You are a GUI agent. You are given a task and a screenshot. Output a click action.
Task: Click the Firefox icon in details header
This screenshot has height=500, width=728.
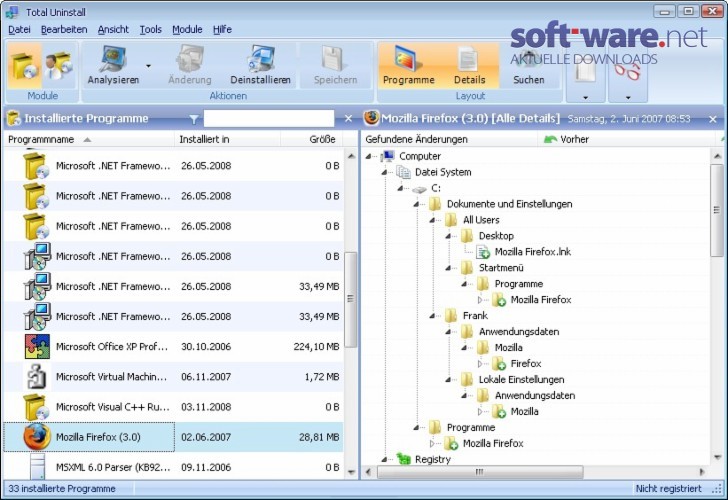point(371,118)
